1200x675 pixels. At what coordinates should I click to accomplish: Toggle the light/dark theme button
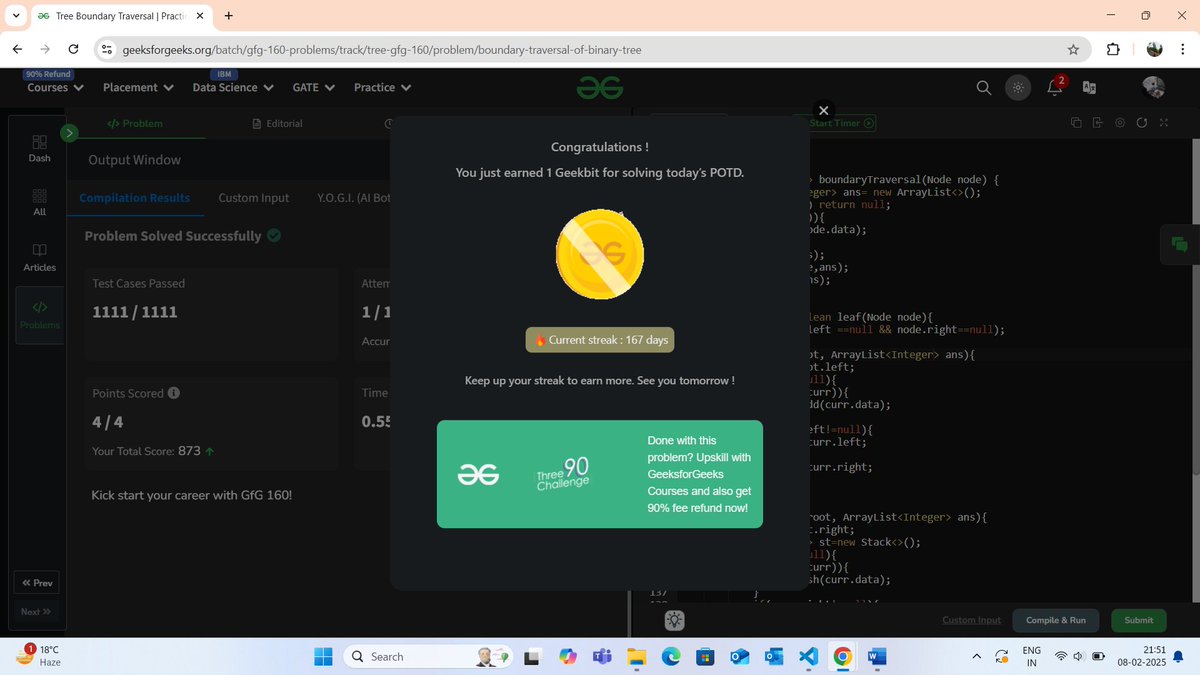pos(1018,88)
